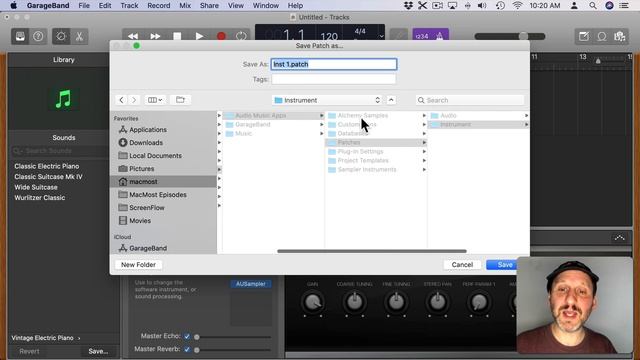Click the horizontal scrollbar in file browser
The image size is (640, 360).
point(371,251)
